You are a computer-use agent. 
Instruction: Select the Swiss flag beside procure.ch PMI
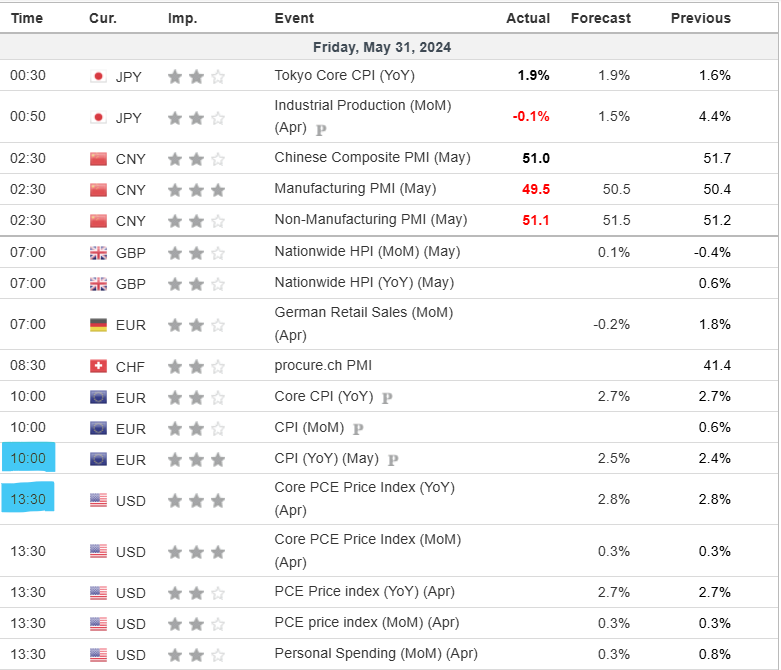98,367
